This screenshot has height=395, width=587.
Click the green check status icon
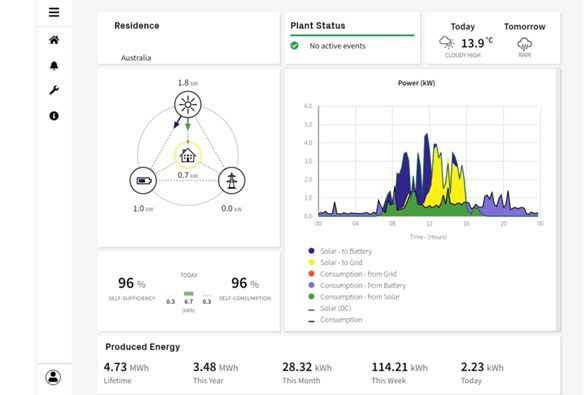coord(295,46)
